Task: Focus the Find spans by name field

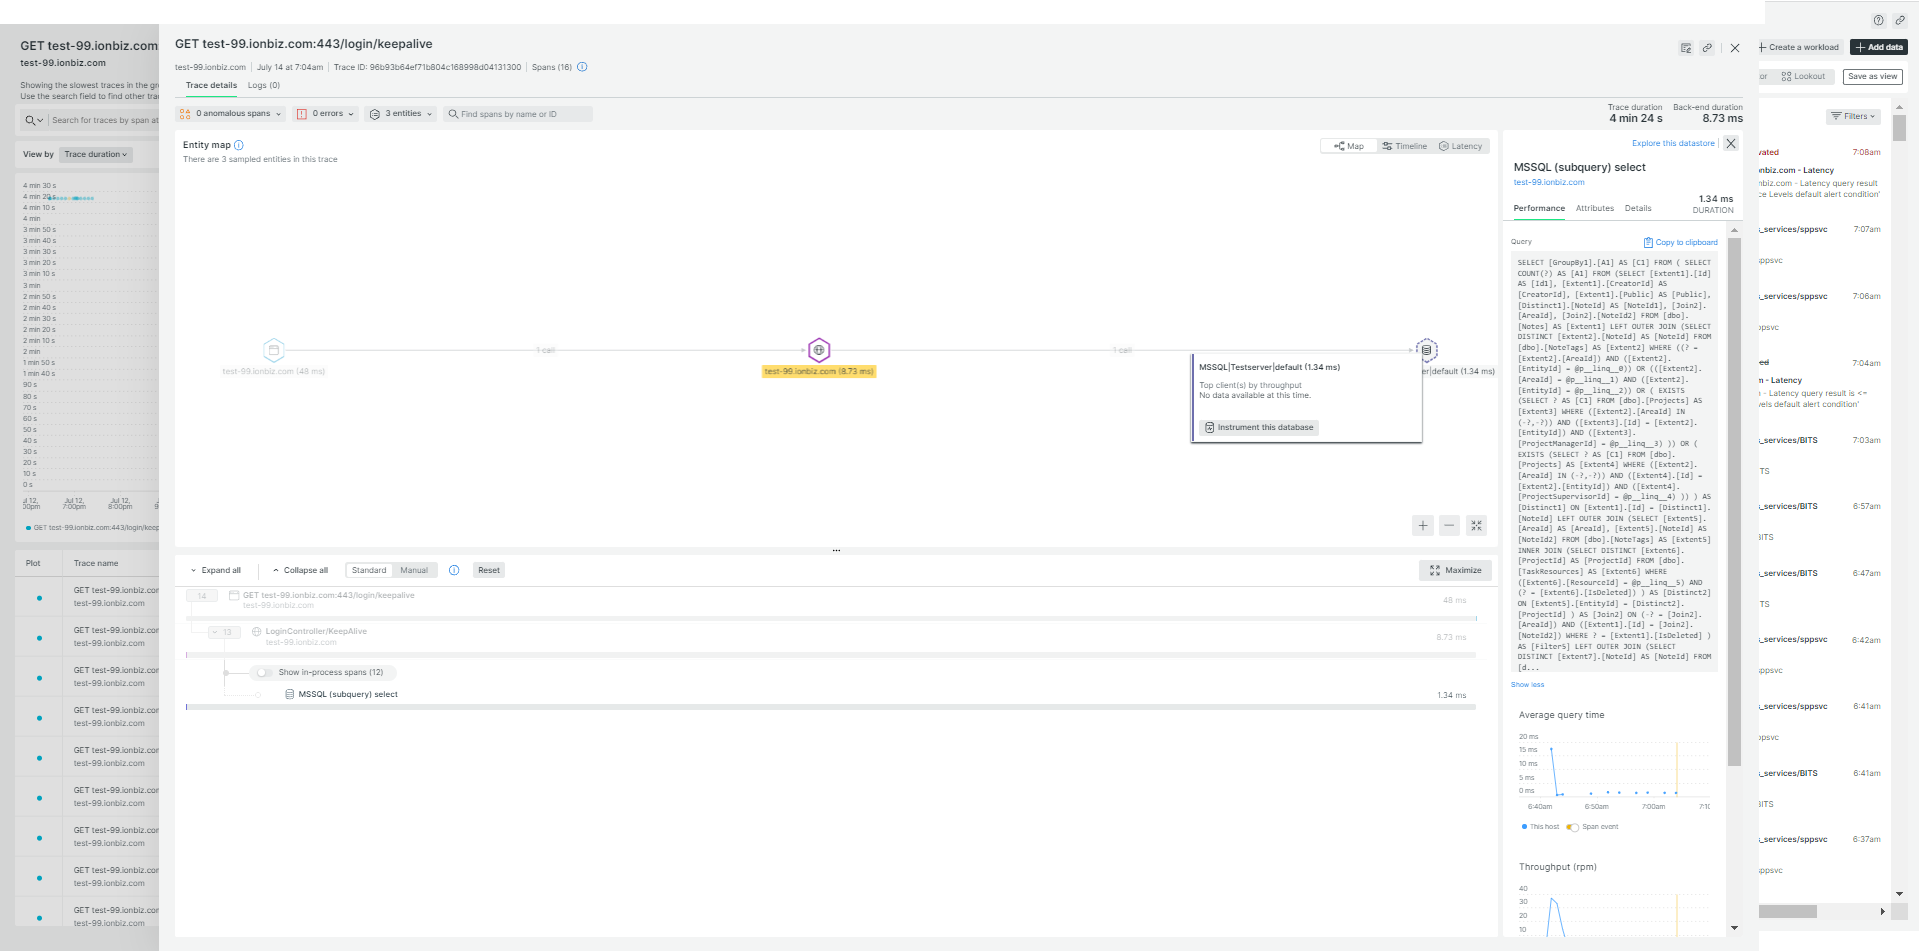Action: pyautogui.click(x=520, y=114)
